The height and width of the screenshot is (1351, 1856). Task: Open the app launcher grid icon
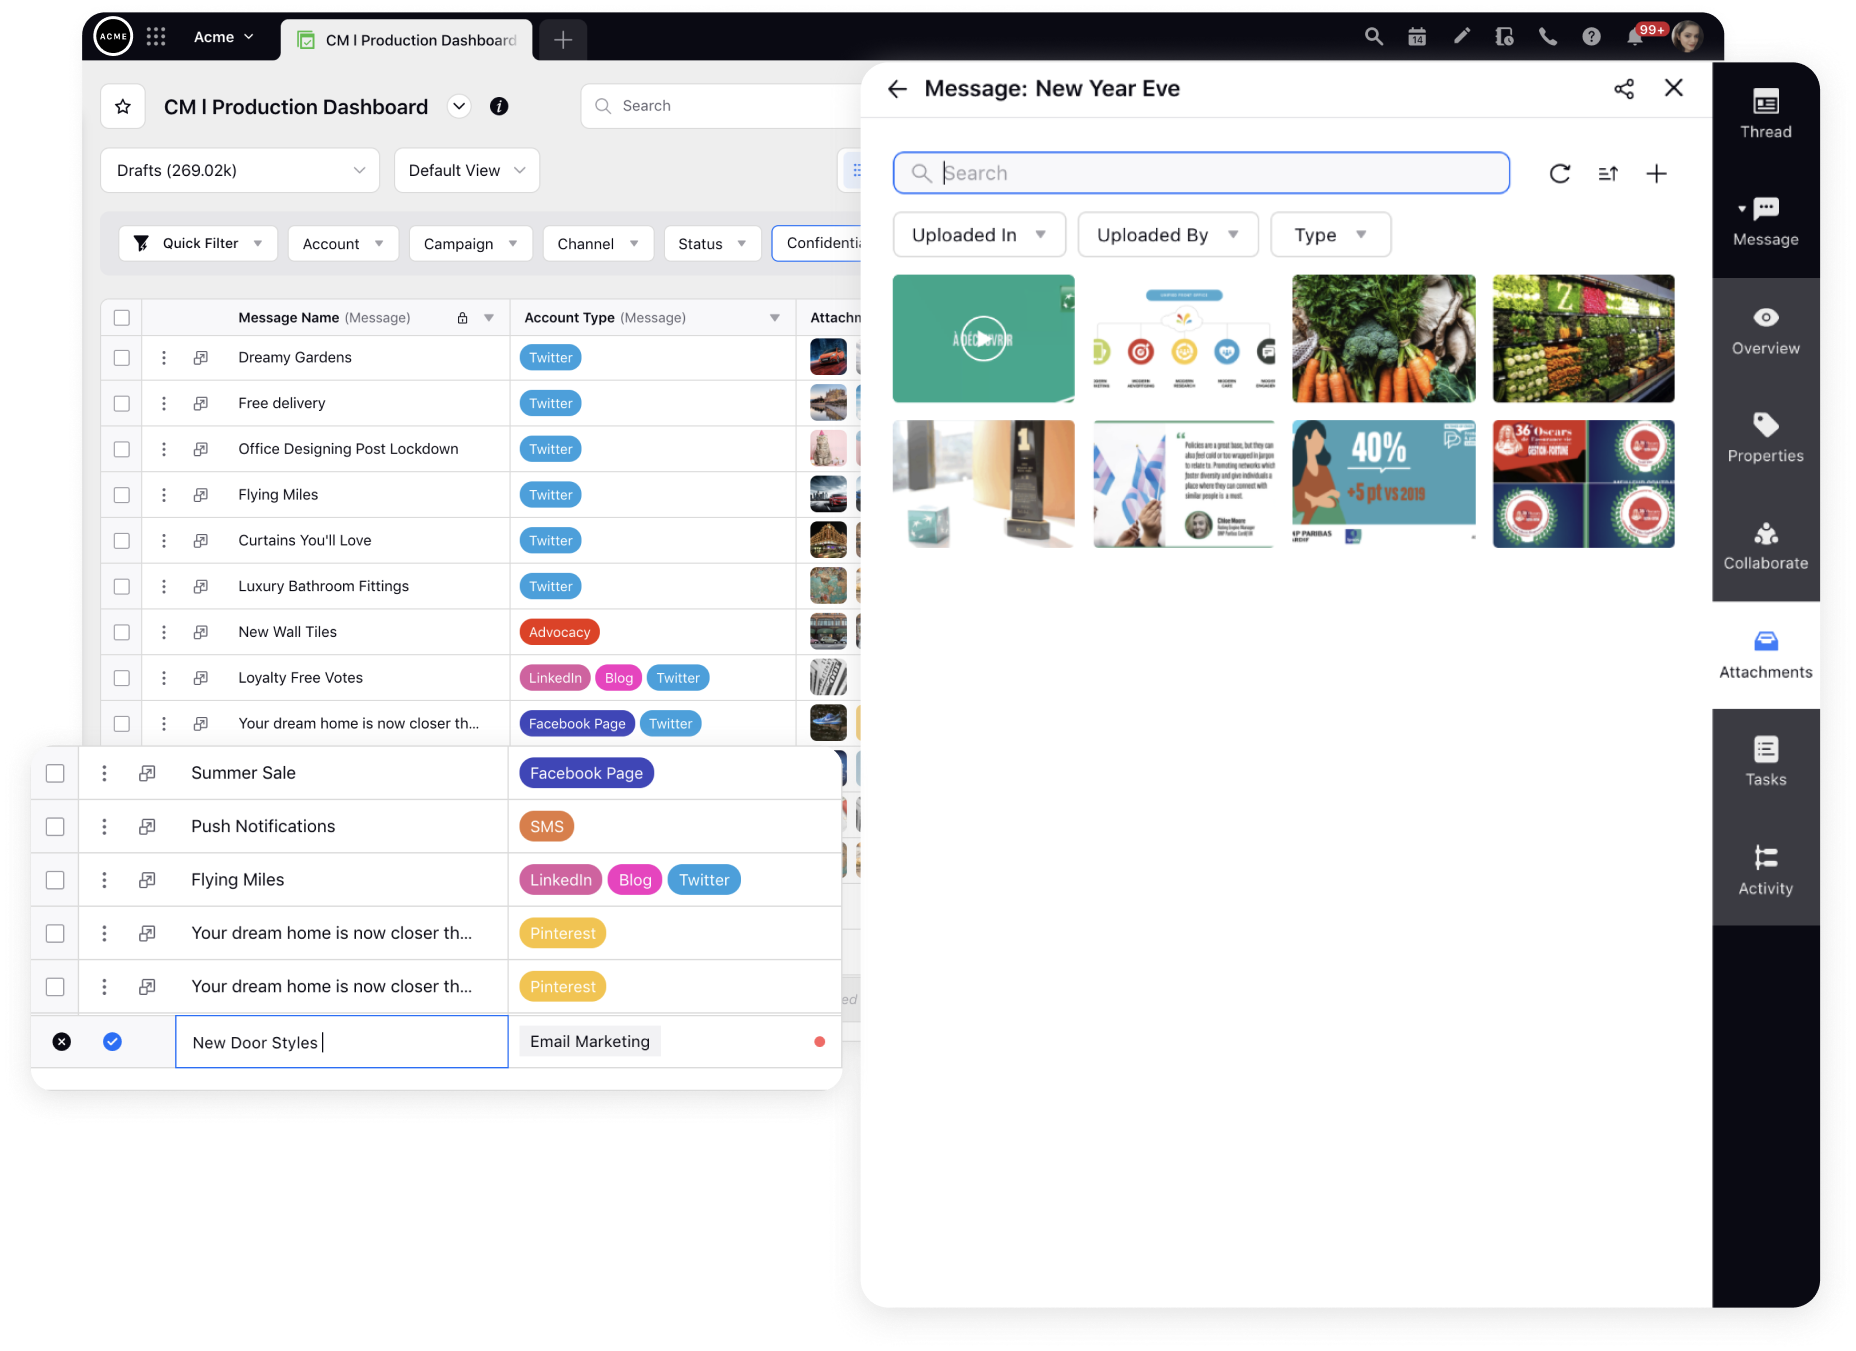156,37
